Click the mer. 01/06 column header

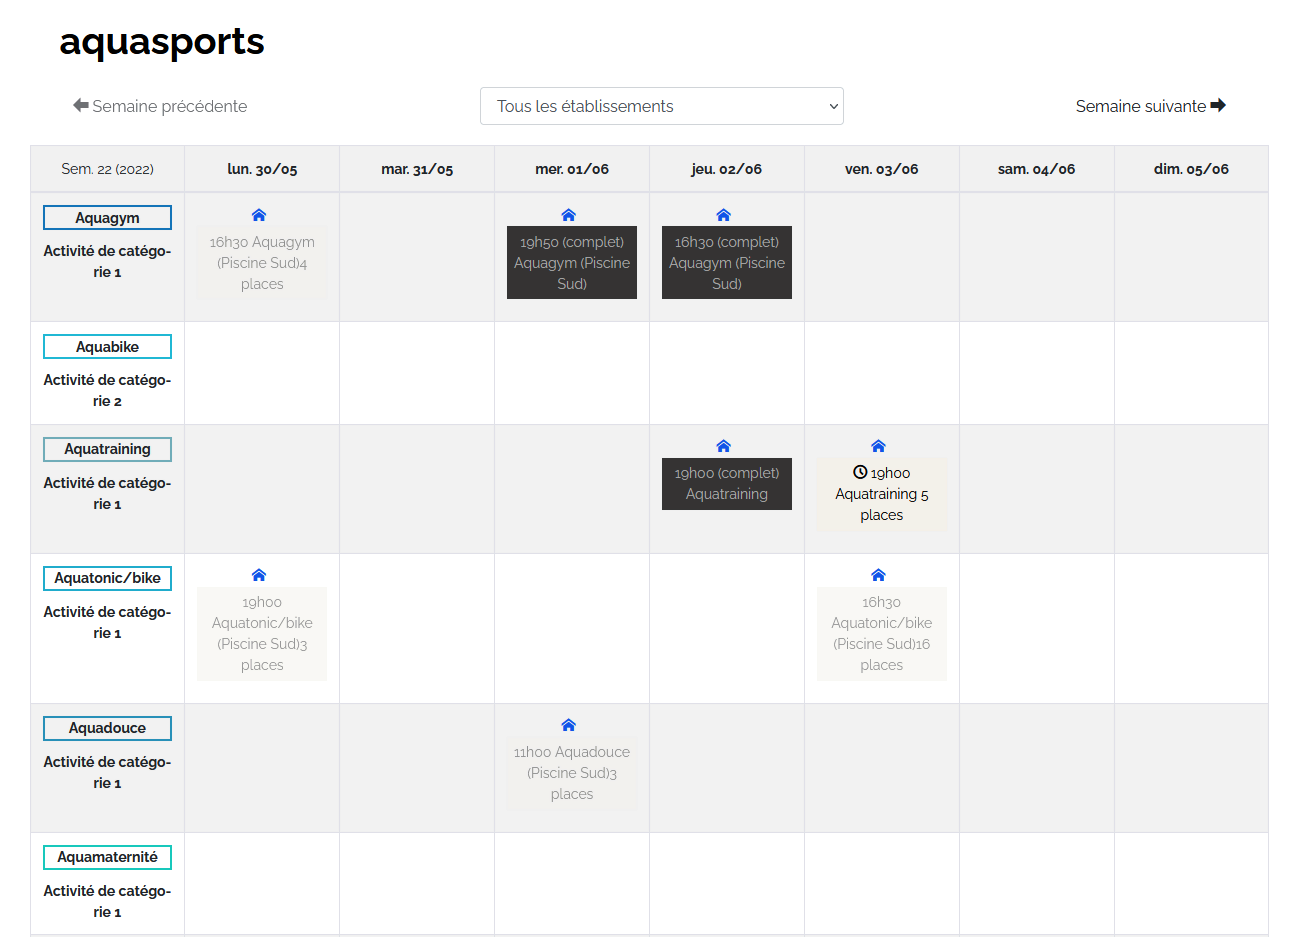[572, 169]
